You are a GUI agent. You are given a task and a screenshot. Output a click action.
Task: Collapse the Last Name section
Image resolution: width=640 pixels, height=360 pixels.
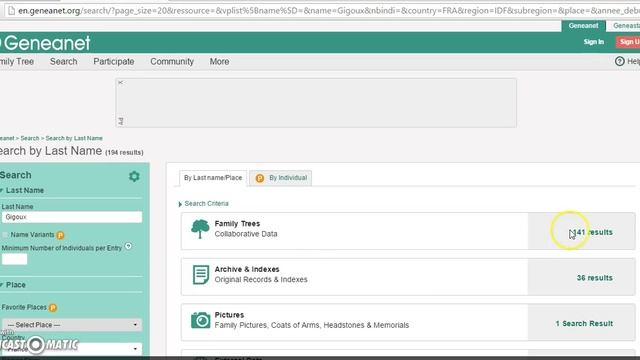[x=22, y=190]
